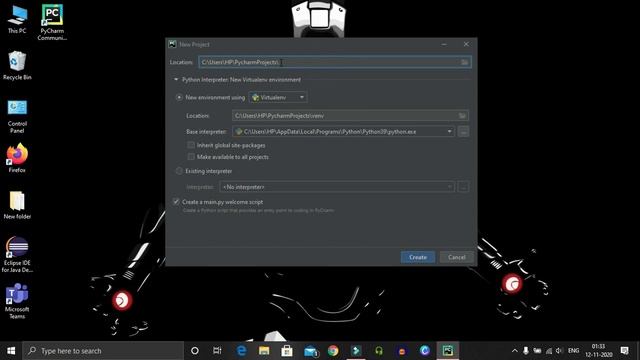Minimize the New Project dialog

(x=444, y=44)
